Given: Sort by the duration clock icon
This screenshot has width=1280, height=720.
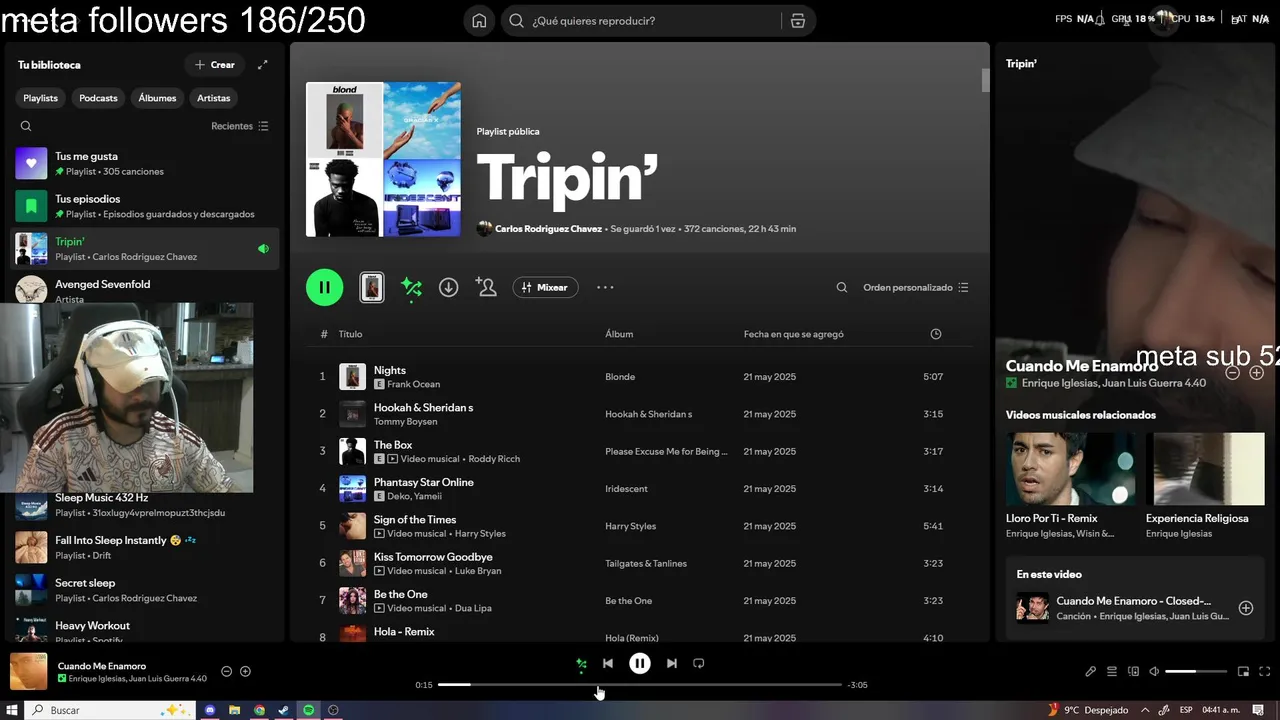Looking at the screenshot, I should pyautogui.click(x=936, y=334).
